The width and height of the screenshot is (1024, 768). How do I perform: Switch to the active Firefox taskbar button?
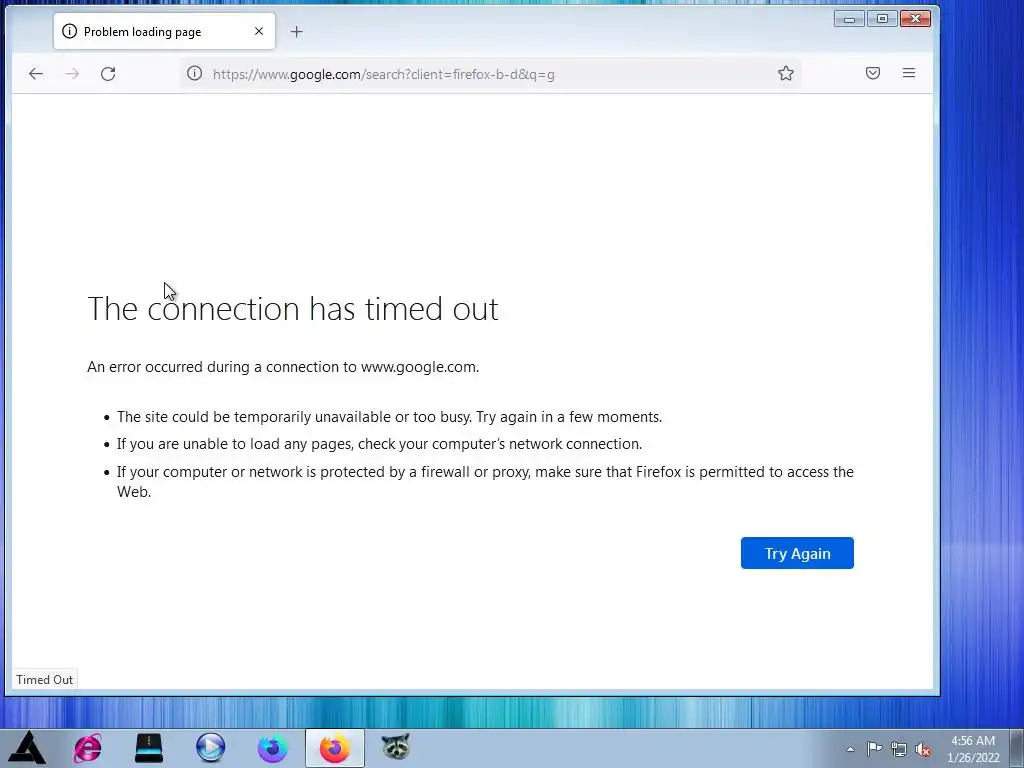[334, 748]
